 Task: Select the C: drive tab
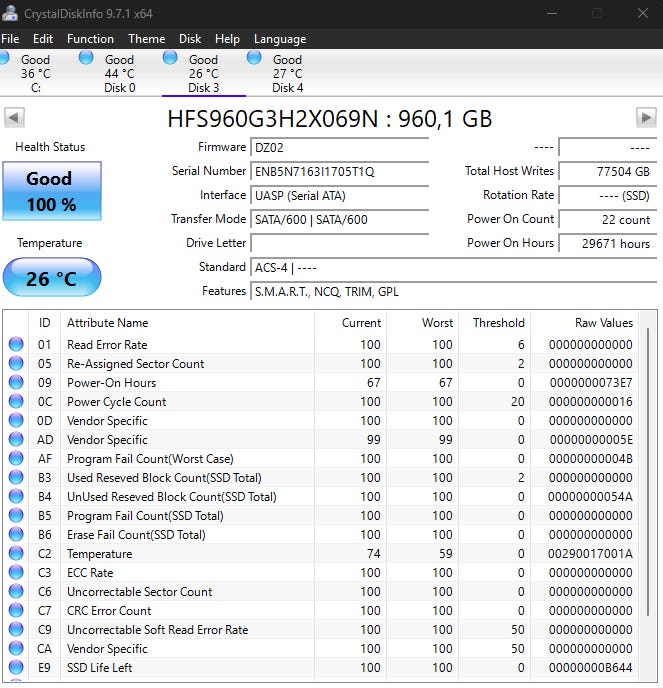point(35,73)
